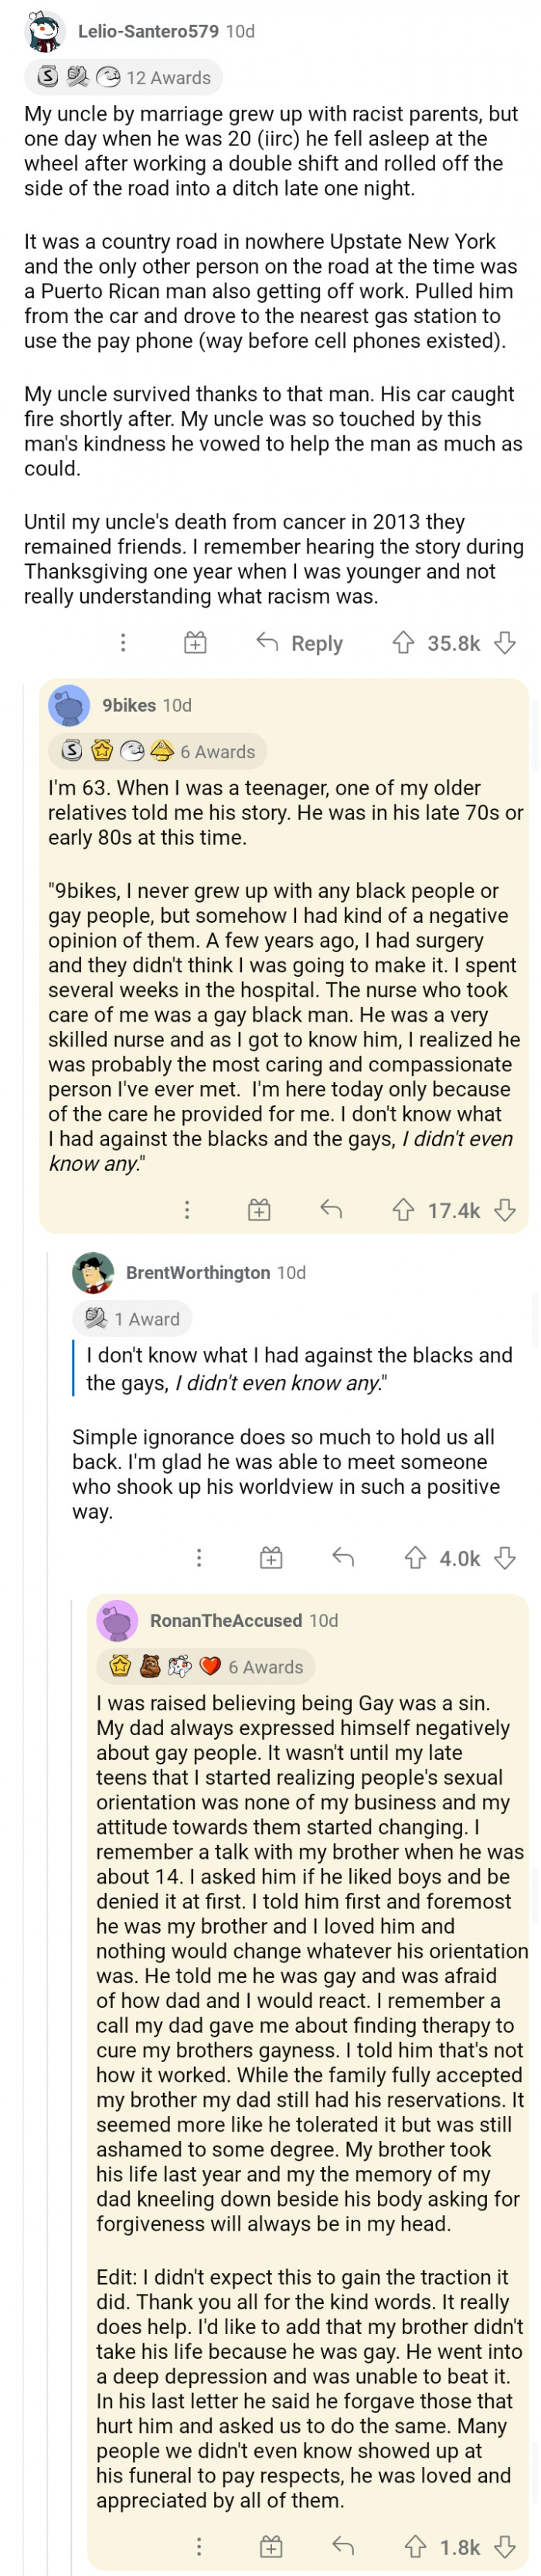The image size is (541, 2576).
Task: Click the gift award icon below the main post
Action: tap(195, 643)
